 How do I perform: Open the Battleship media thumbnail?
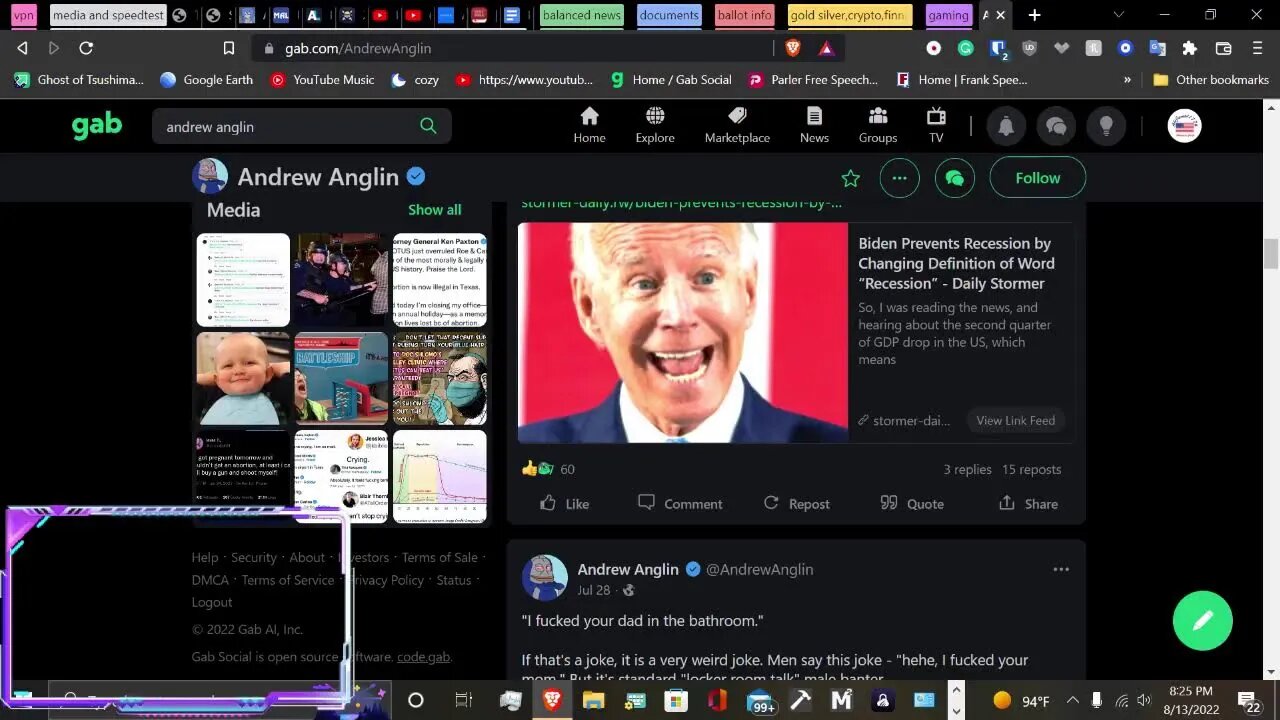coord(341,378)
